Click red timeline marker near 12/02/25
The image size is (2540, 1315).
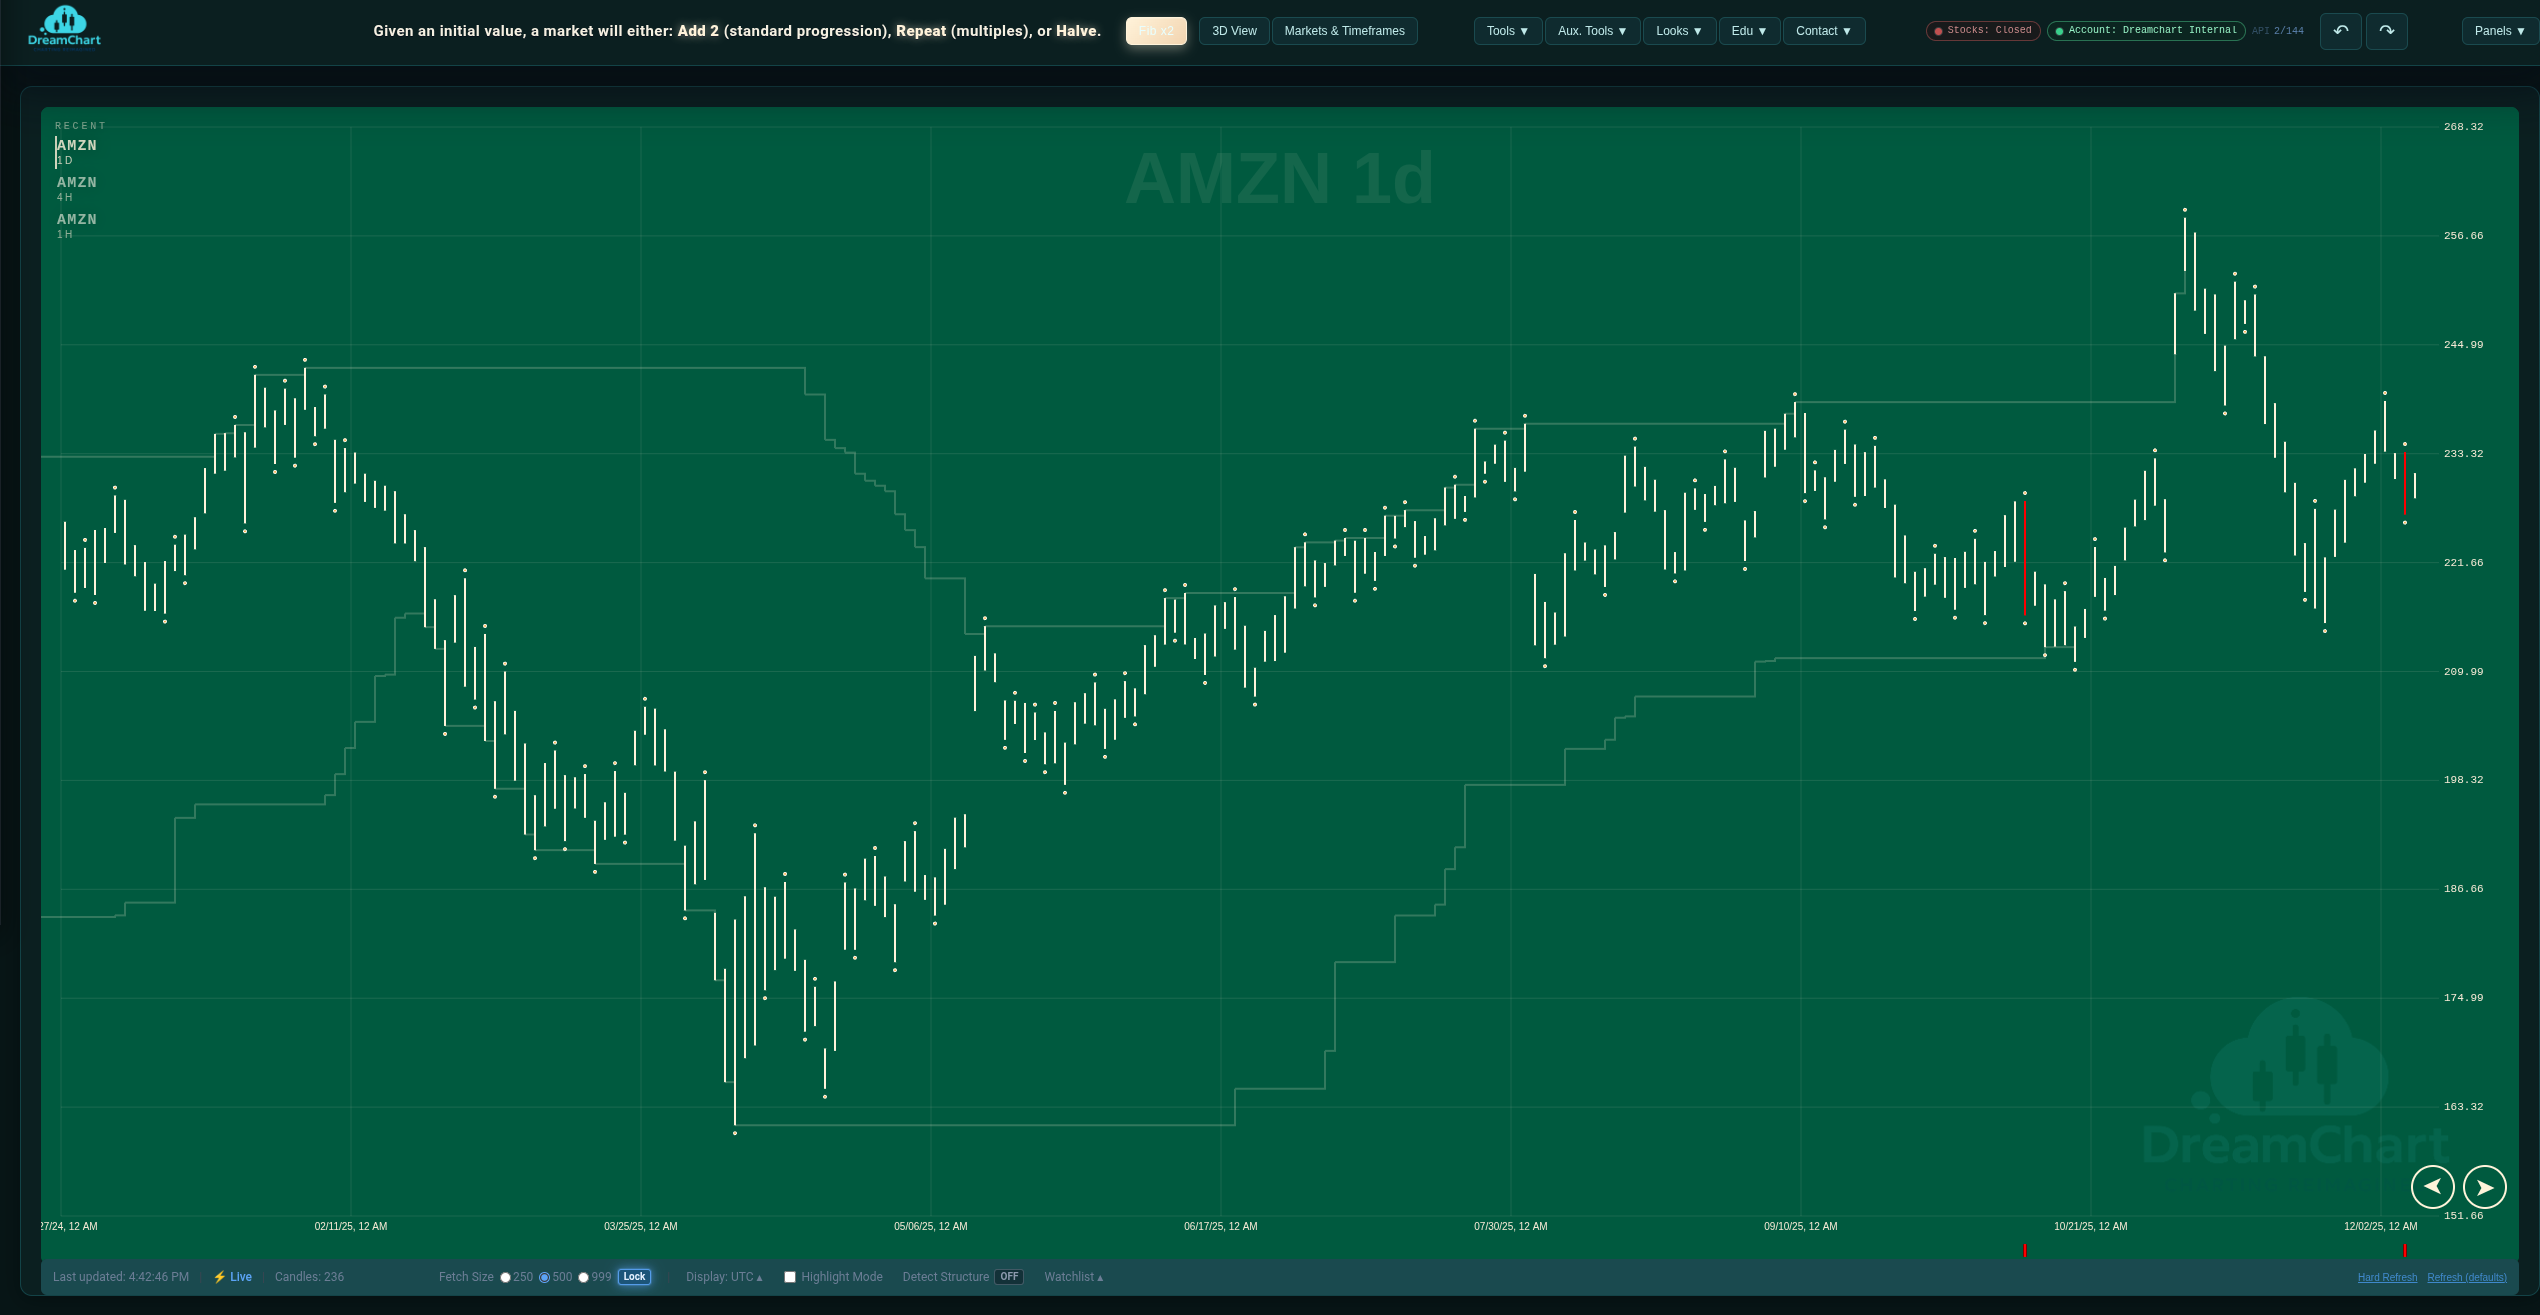(2405, 1251)
